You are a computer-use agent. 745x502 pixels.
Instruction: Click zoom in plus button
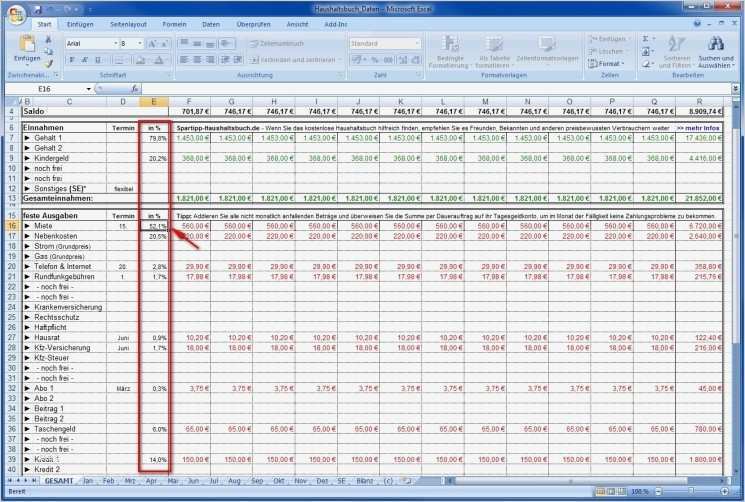point(725,491)
